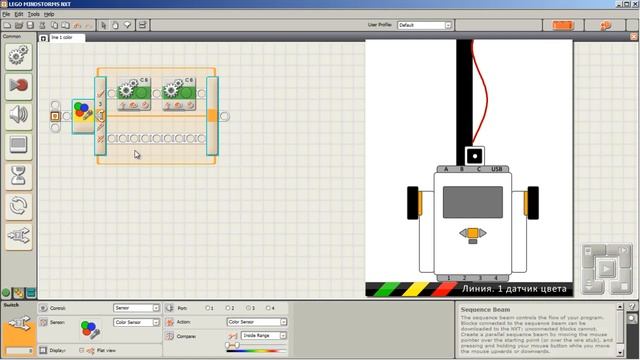Open the File menu
This screenshot has height=360, width=640.
[x=6, y=14]
